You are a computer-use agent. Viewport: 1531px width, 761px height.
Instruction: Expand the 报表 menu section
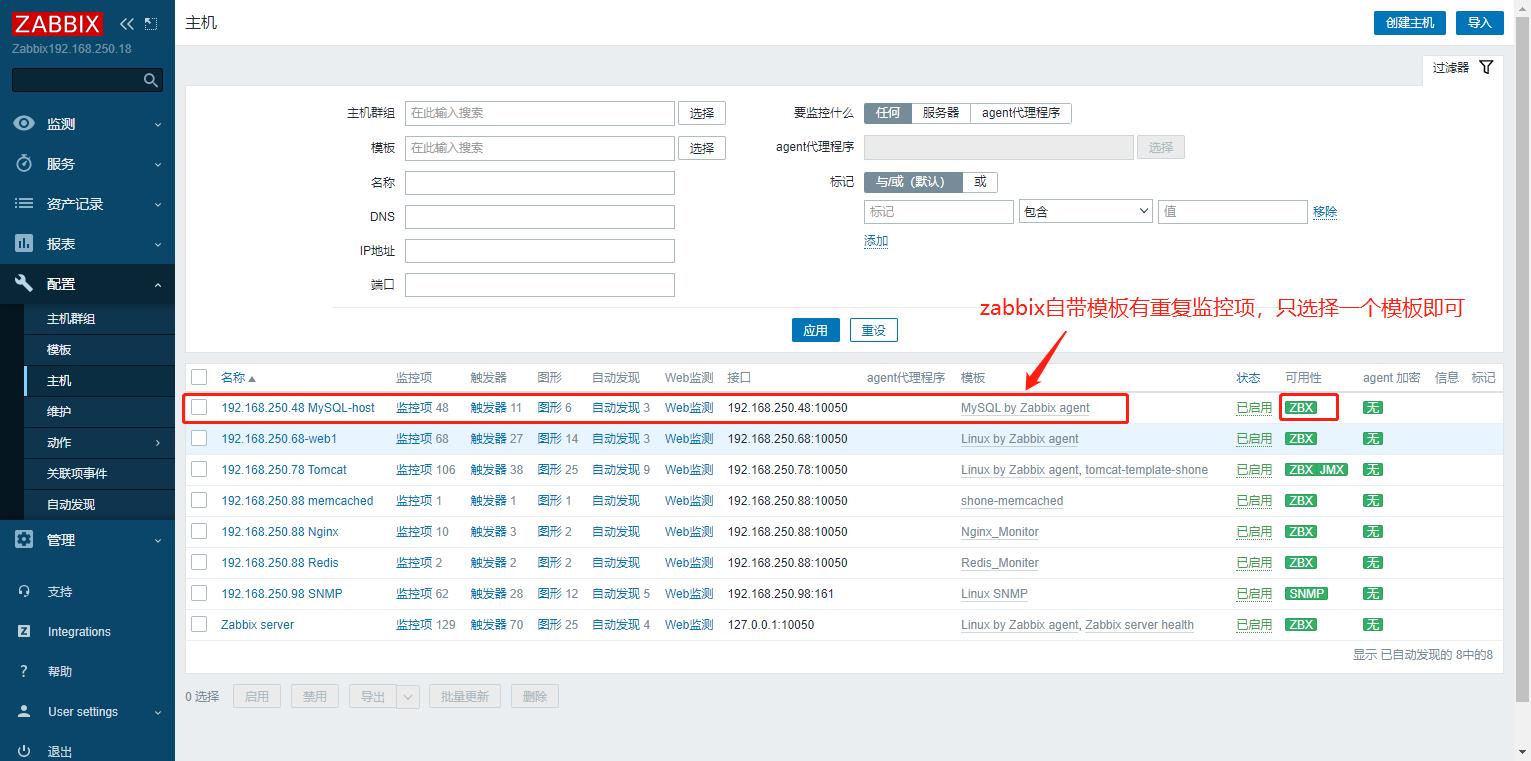[158, 244]
